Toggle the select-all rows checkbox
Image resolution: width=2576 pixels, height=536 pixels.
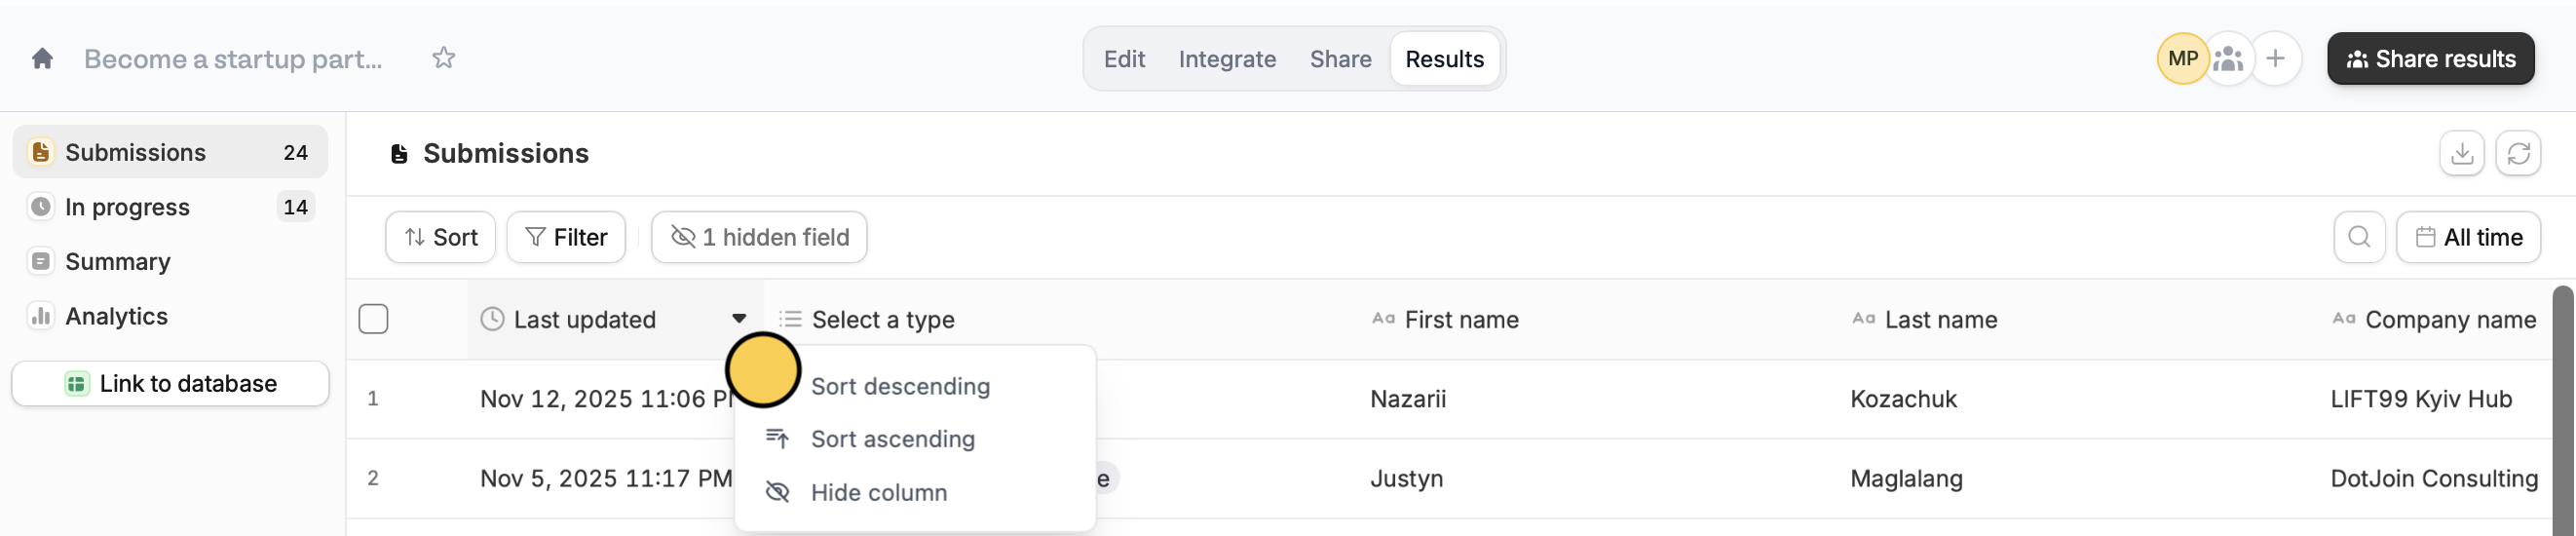click(x=373, y=319)
